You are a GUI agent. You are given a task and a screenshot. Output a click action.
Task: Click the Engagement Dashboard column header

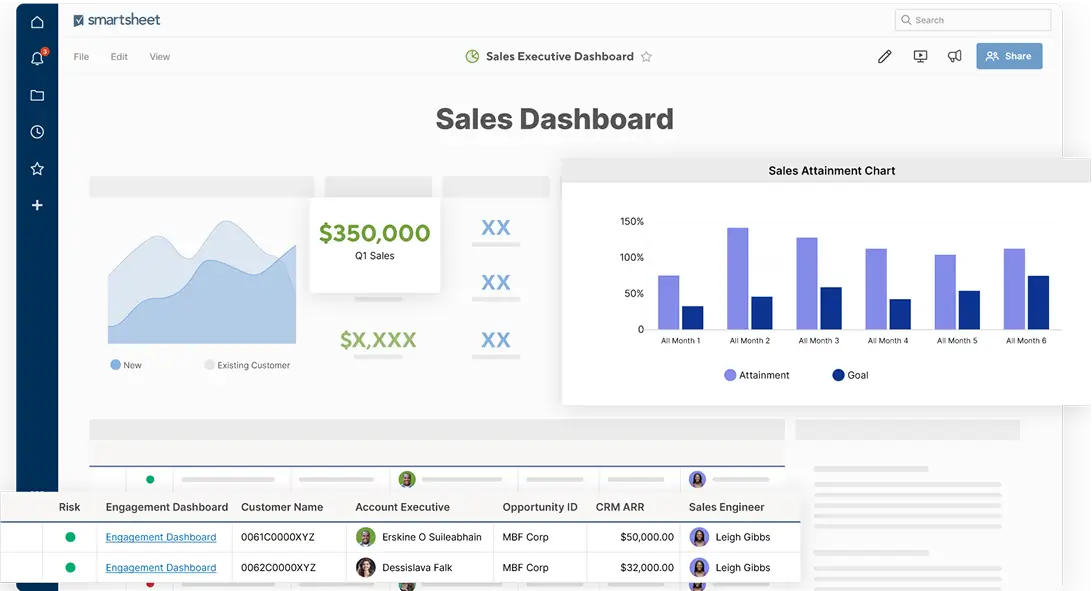(167, 507)
